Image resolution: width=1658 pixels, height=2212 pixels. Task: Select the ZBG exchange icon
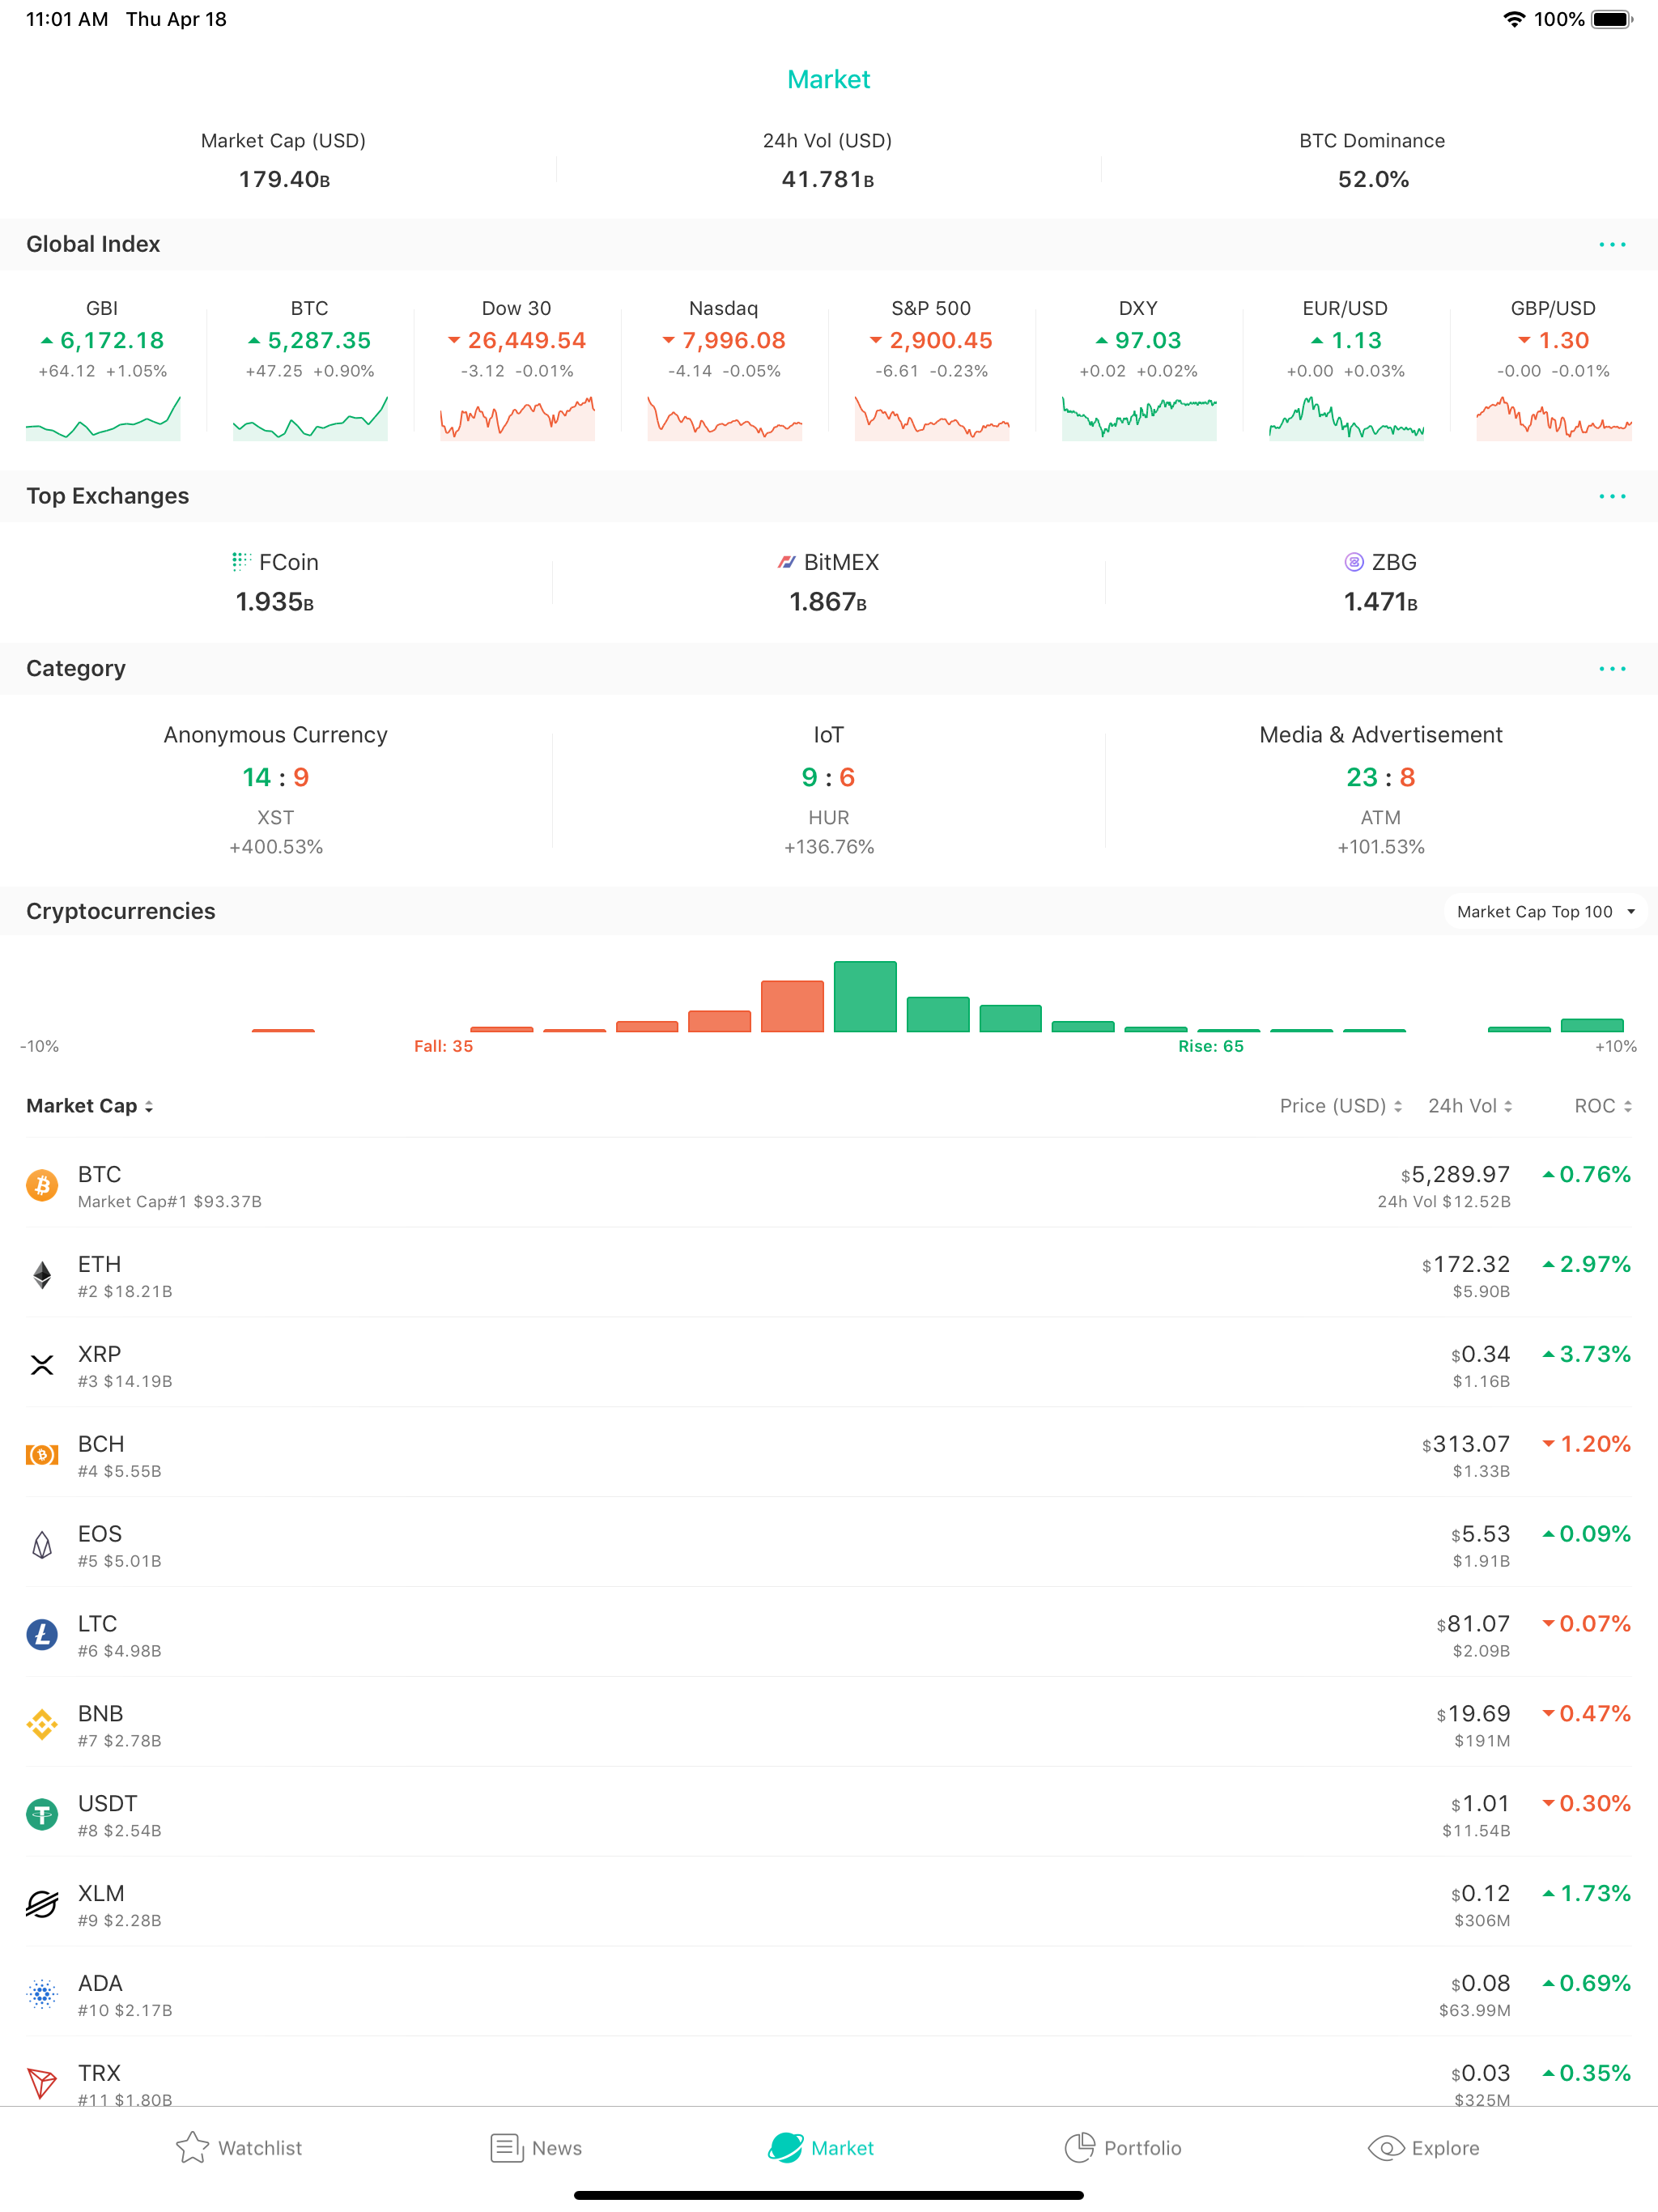pyautogui.click(x=1354, y=562)
